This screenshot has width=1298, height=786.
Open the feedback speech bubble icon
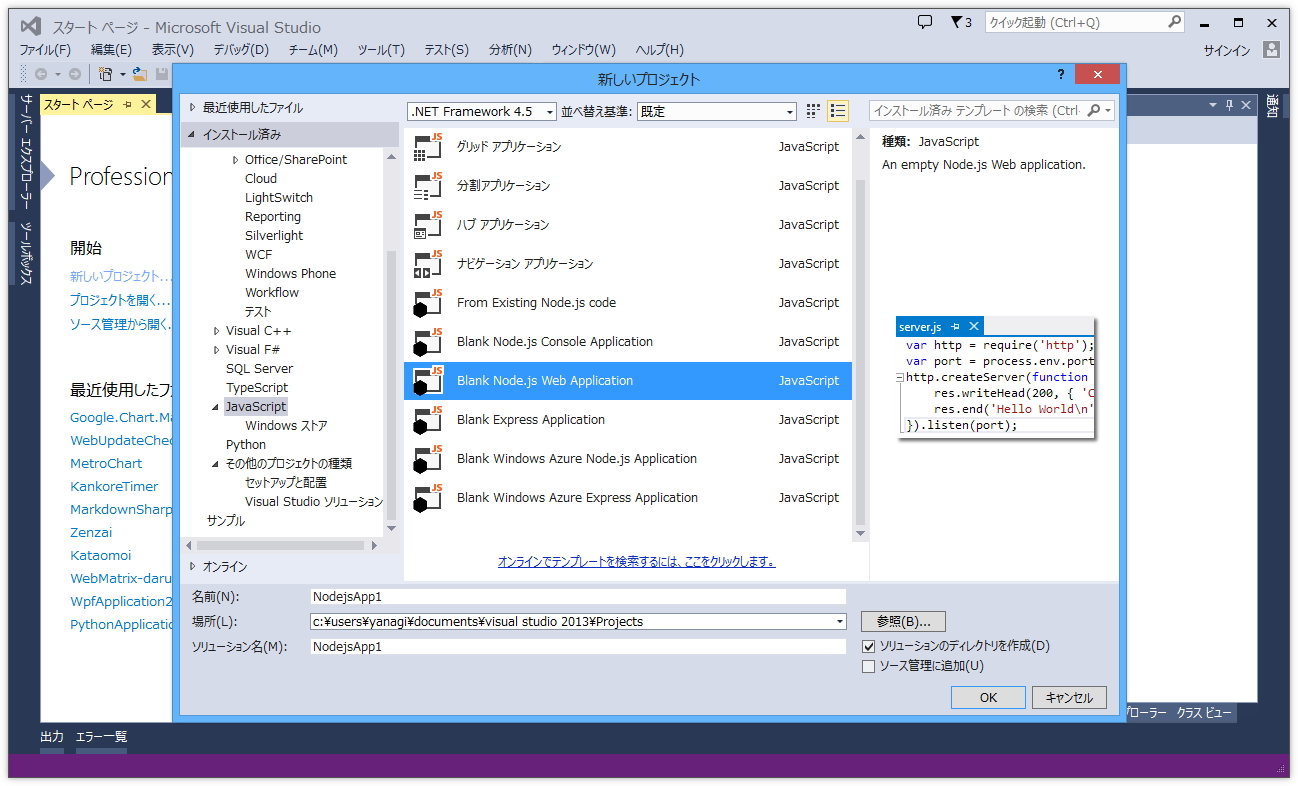pyautogui.click(x=925, y=22)
